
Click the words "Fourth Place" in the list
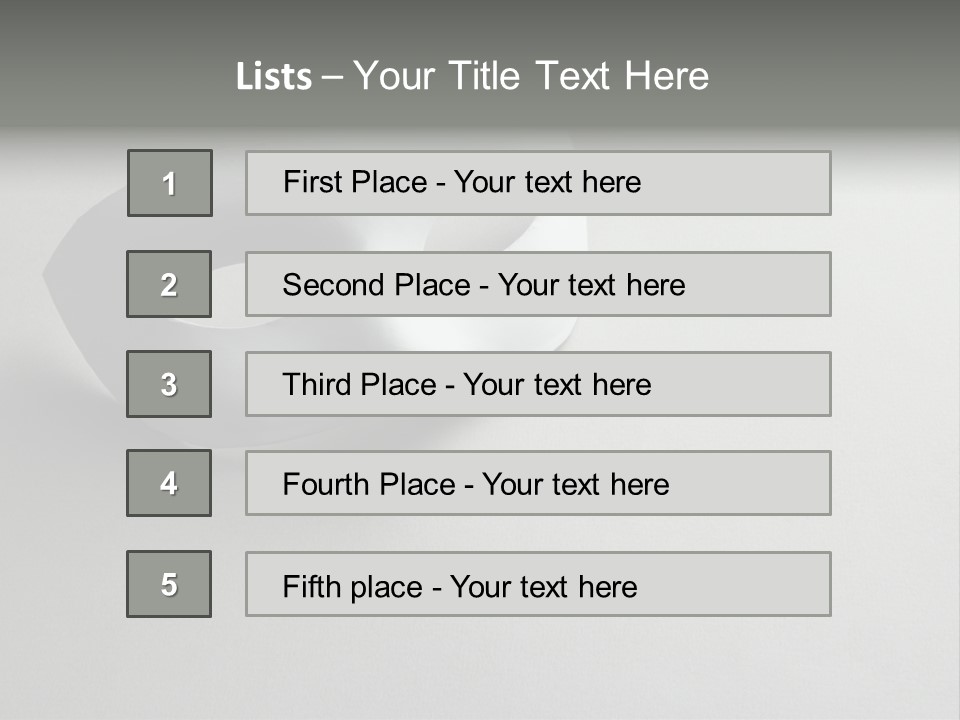369,485
